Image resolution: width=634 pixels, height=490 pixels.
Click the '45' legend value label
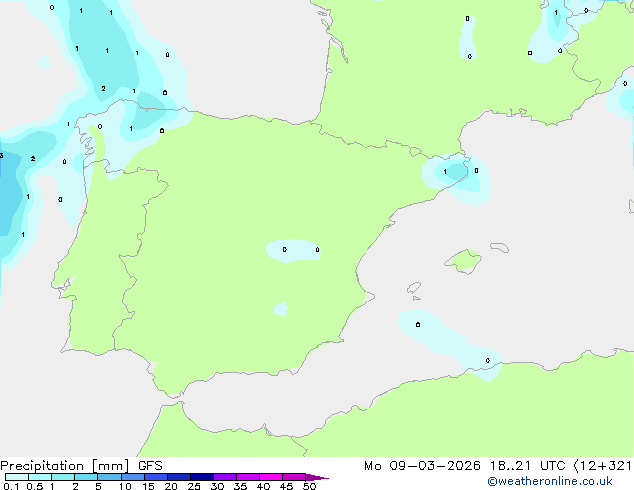pyautogui.click(x=286, y=486)
